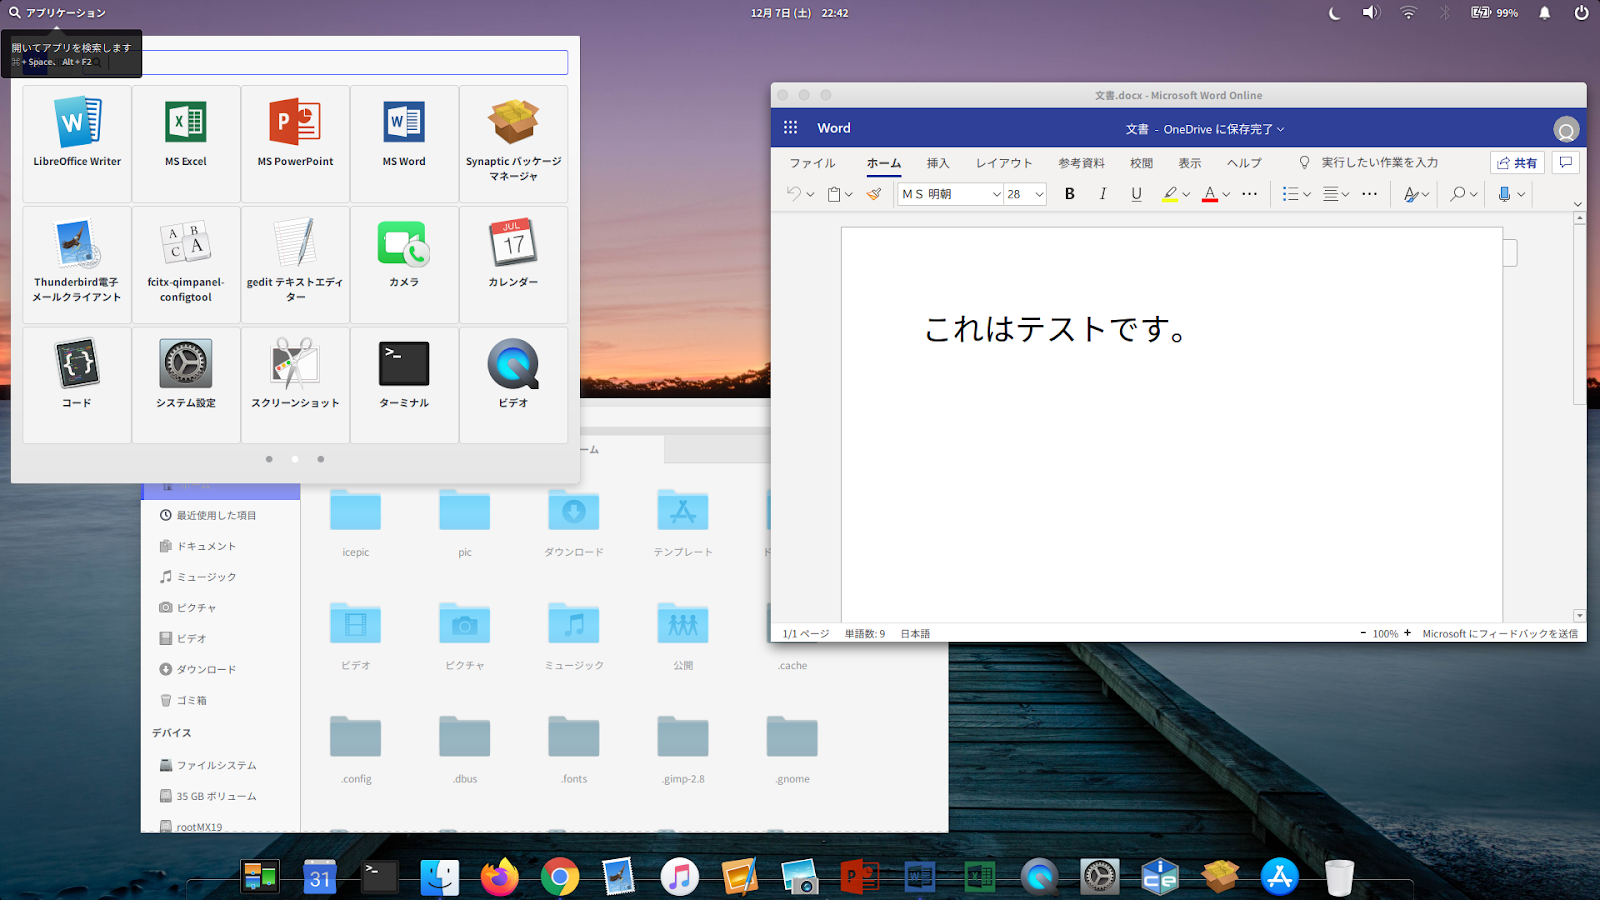The image size is (1600, 900).
Task: Switch to the レイアウト tab
Action: (1004, 163)
